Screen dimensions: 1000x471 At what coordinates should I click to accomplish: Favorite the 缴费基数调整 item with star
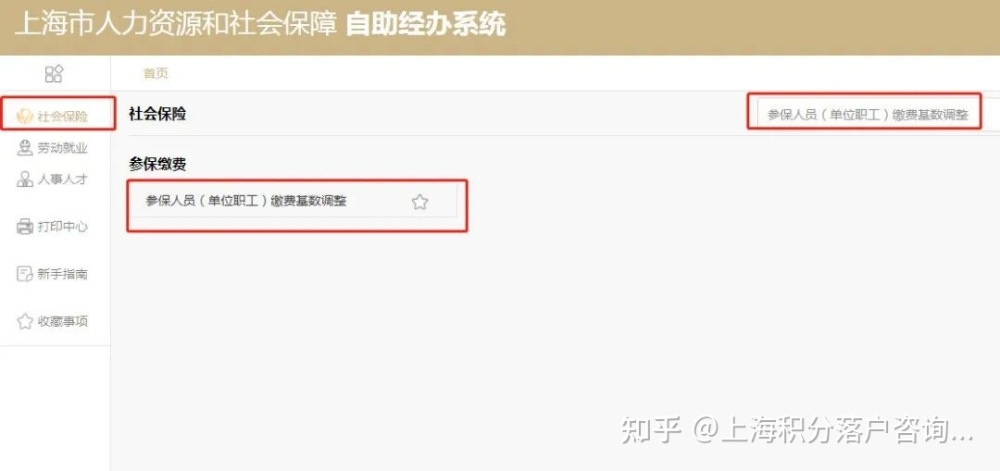[420, 202]
